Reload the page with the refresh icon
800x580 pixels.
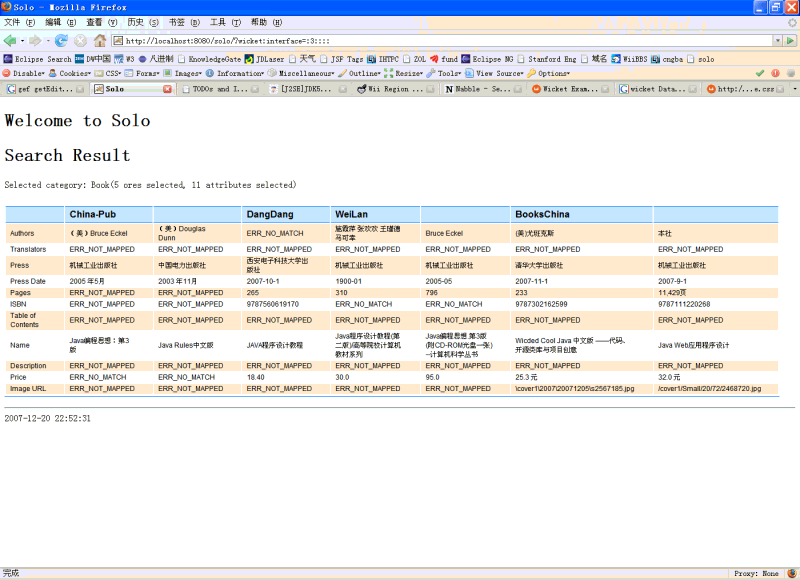click(x=61, y=40)
